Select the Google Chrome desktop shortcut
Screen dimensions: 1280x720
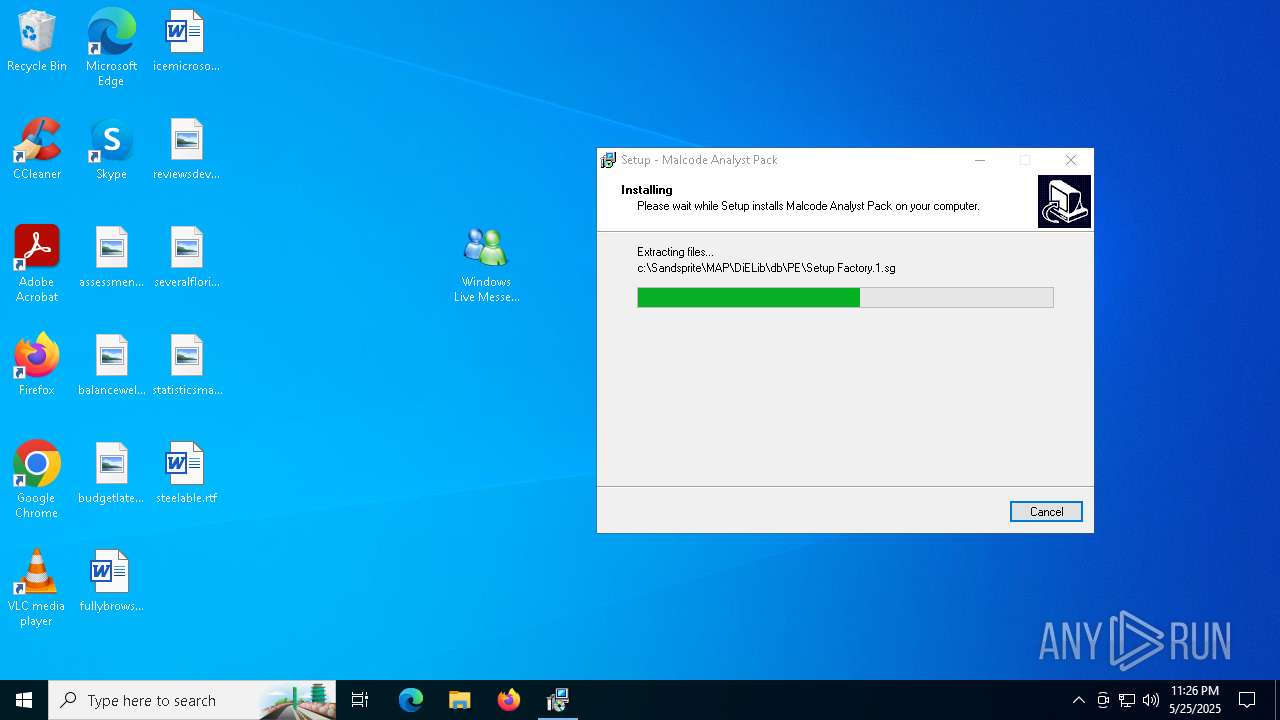(x=37, y=480)
